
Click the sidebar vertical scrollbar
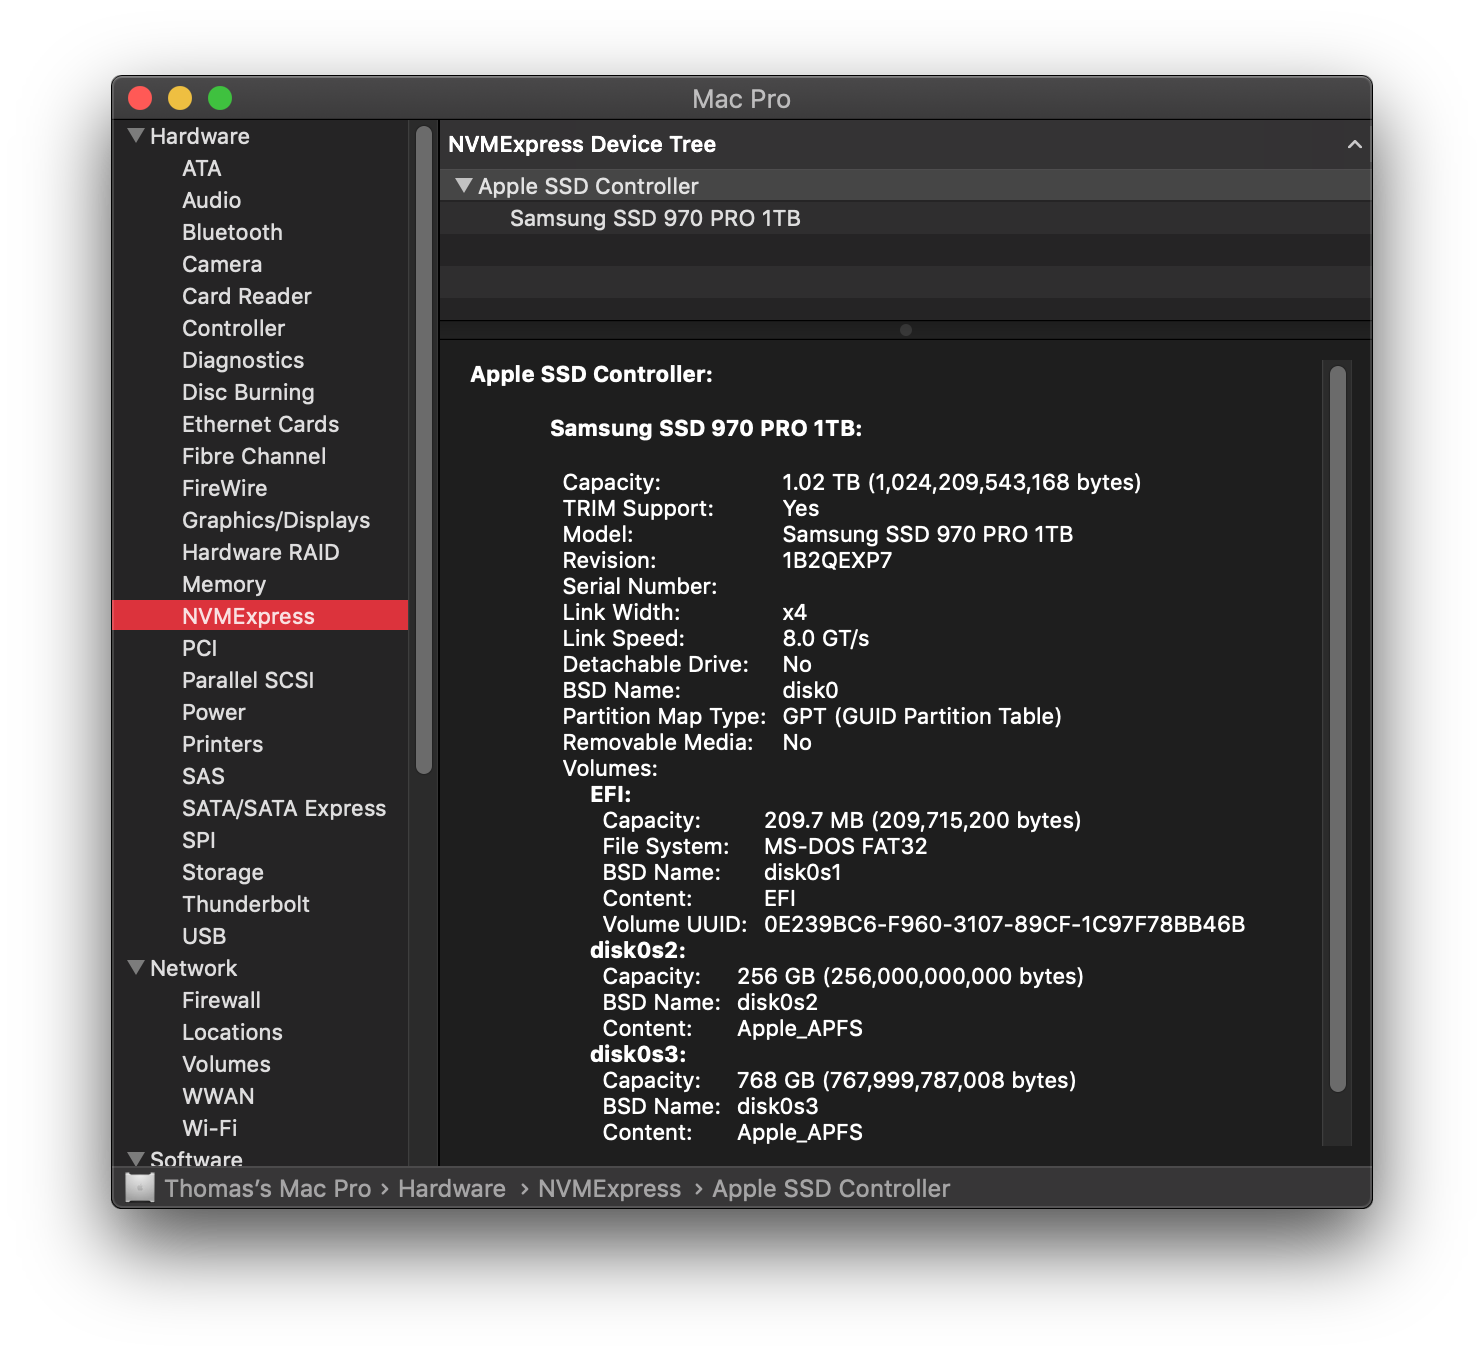pyautogui.click(x=424, y=450)
